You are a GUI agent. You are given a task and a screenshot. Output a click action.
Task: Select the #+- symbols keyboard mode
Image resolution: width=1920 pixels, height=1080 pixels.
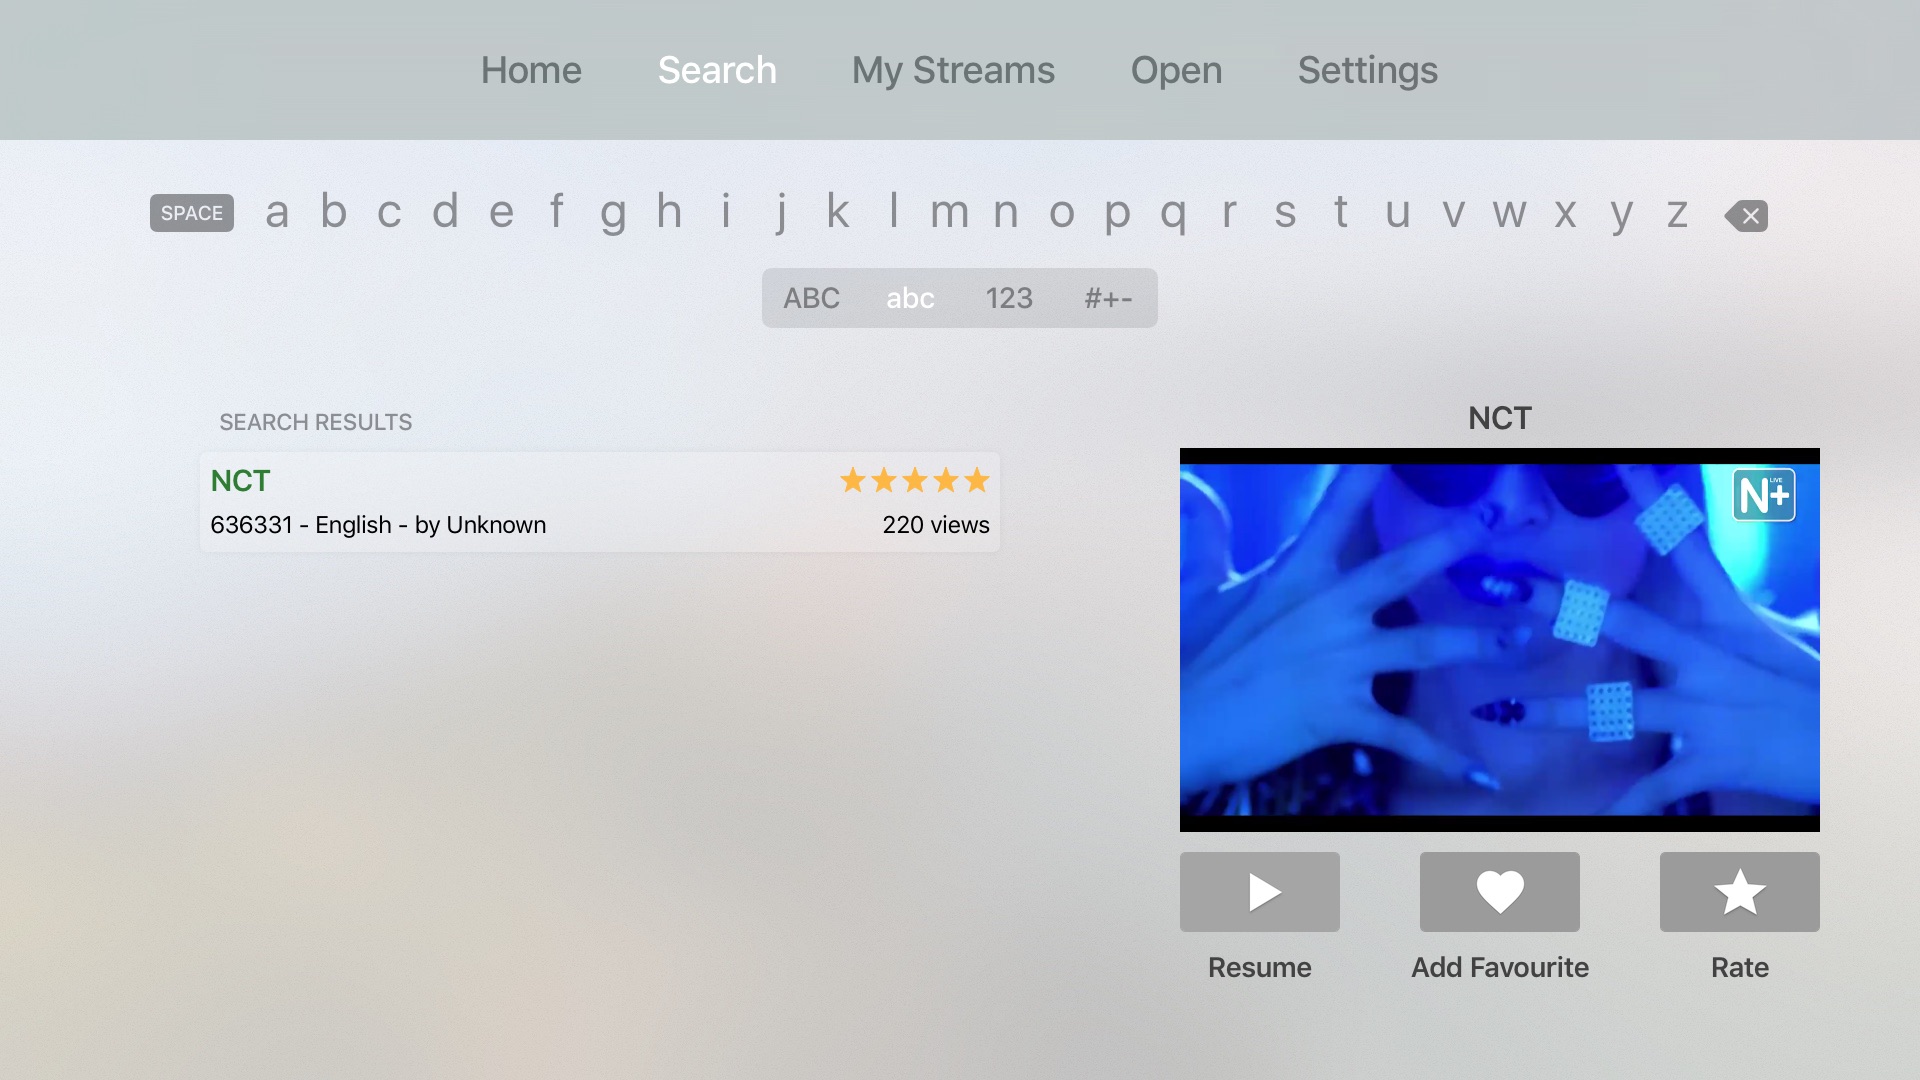coord(1108,297)
